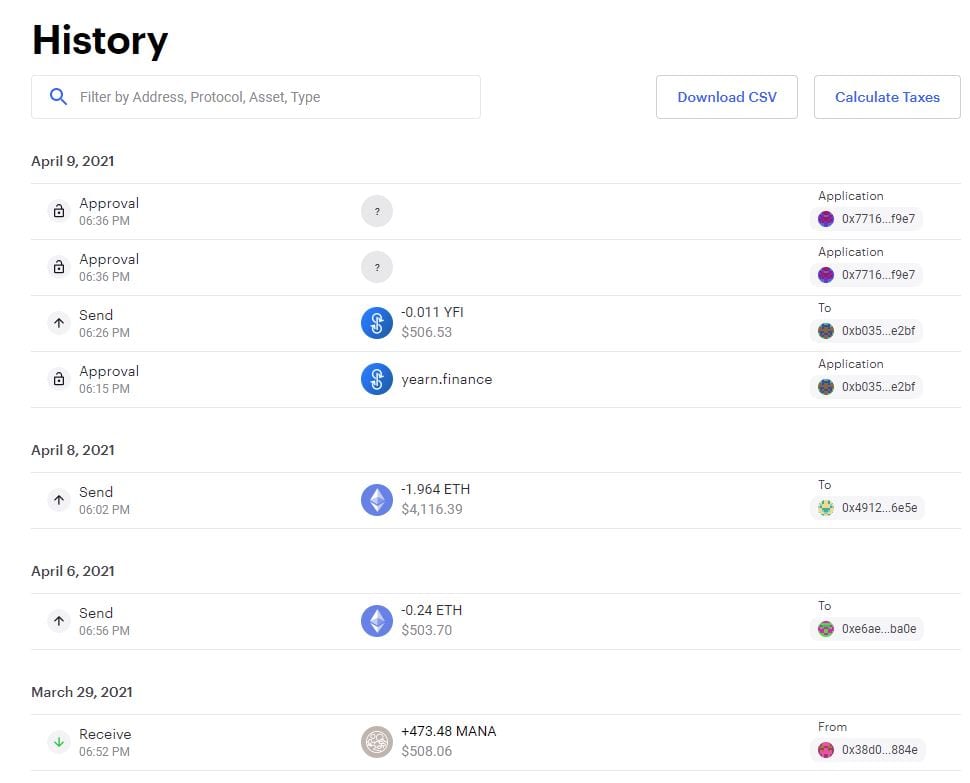Click the ETH icon for -1.964 ETH

point(377,500)
